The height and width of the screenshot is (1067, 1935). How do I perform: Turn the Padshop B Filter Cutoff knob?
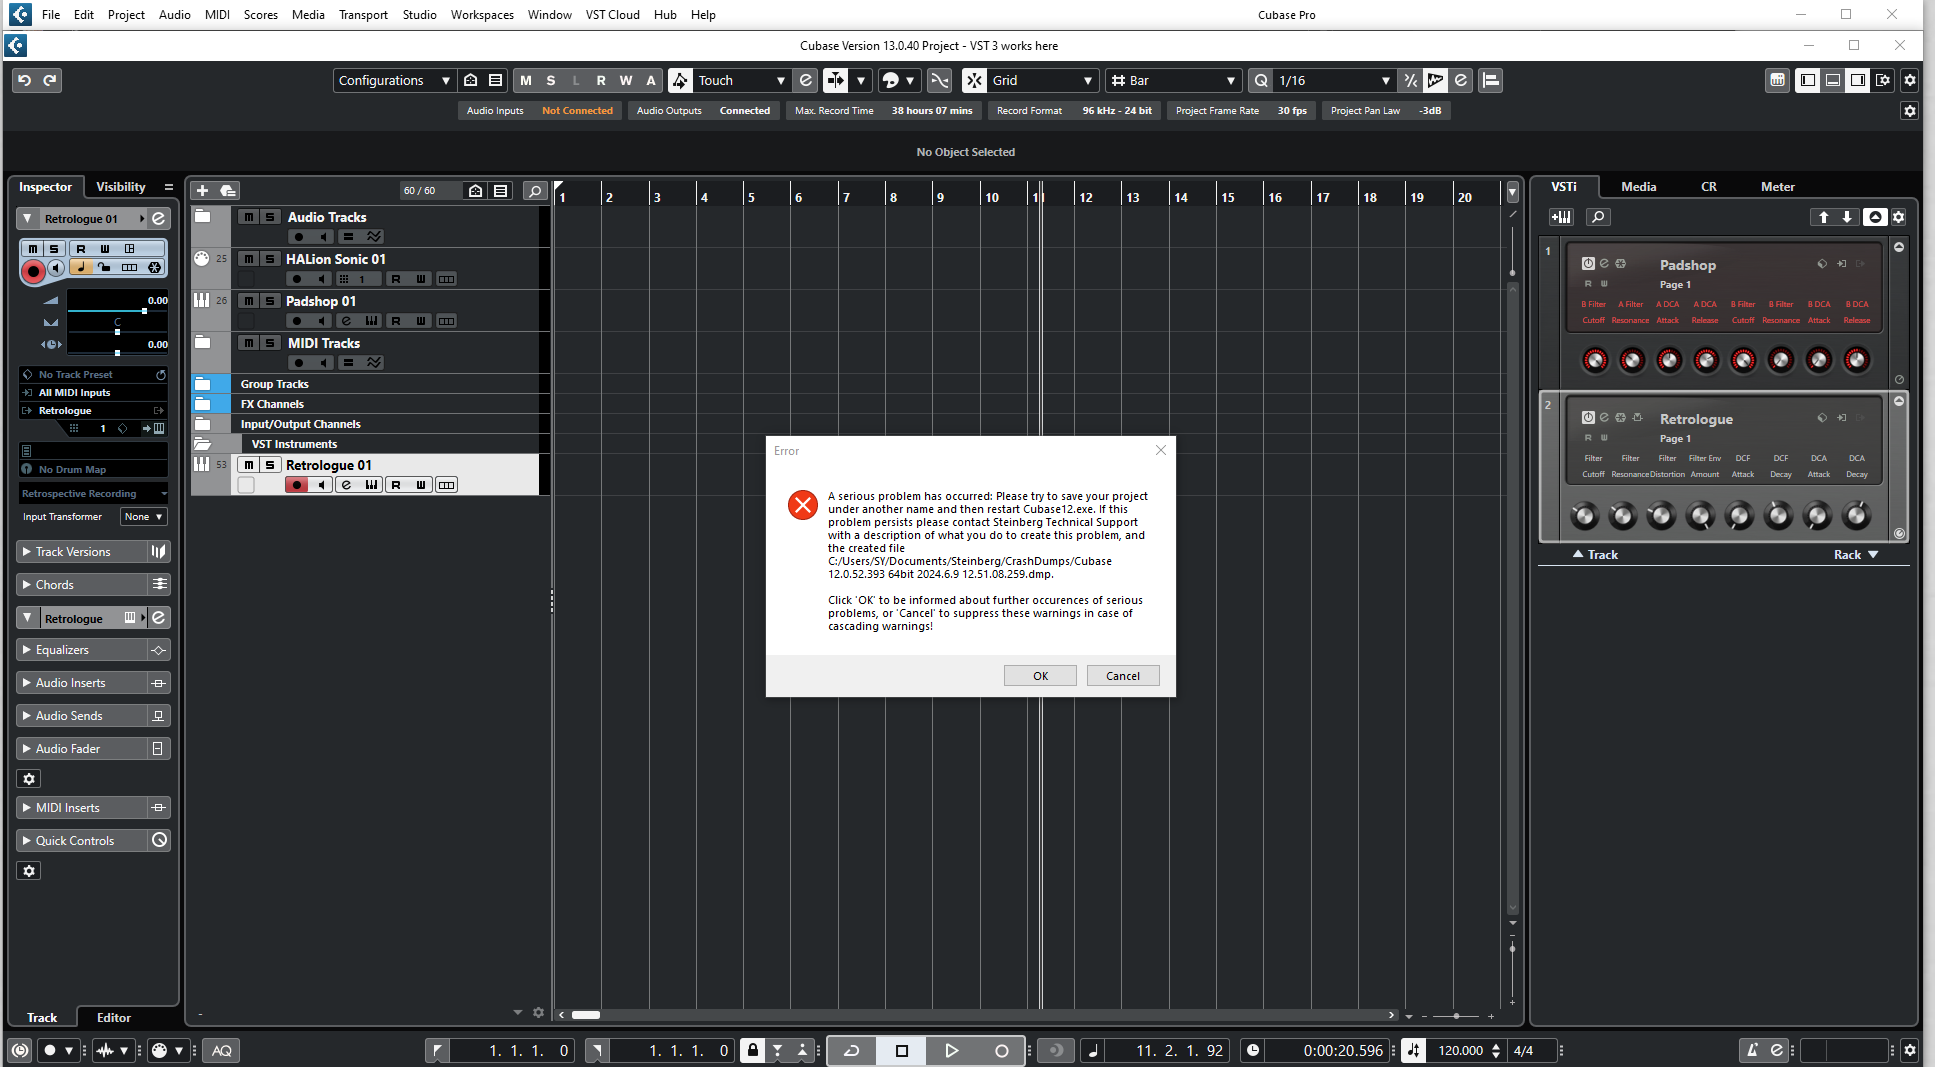click(x=1595, y=361)
